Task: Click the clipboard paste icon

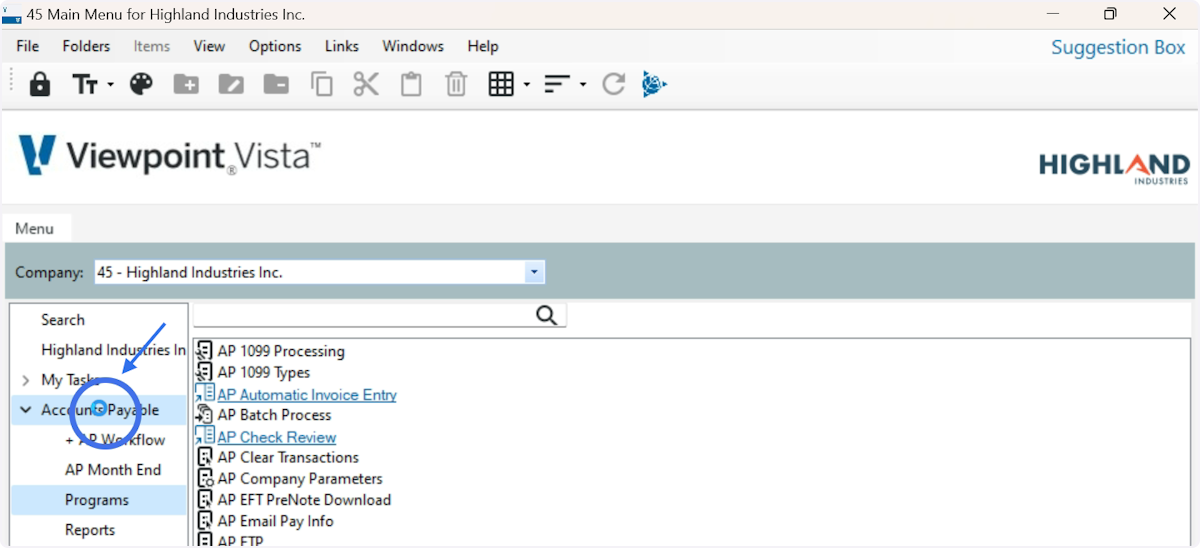Action: (411, 84)
